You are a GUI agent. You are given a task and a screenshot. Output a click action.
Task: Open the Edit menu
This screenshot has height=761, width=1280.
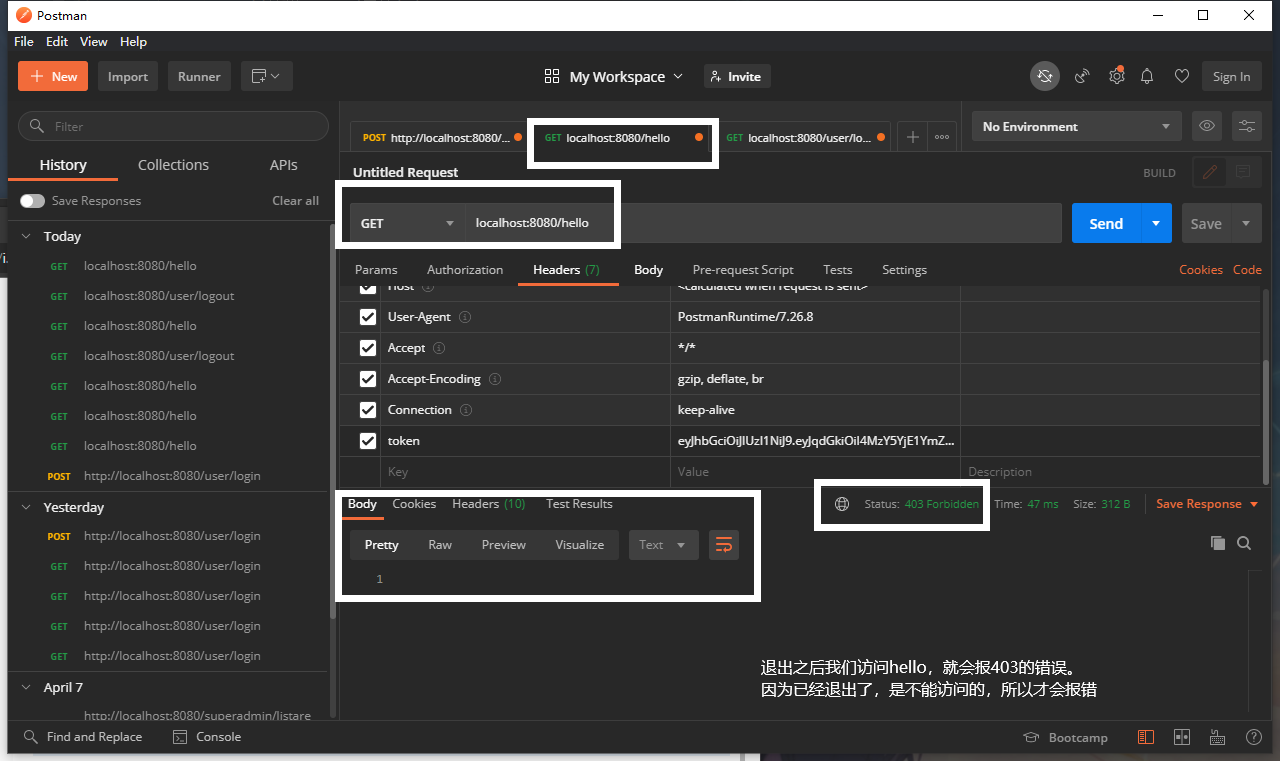tap(57, 42)
